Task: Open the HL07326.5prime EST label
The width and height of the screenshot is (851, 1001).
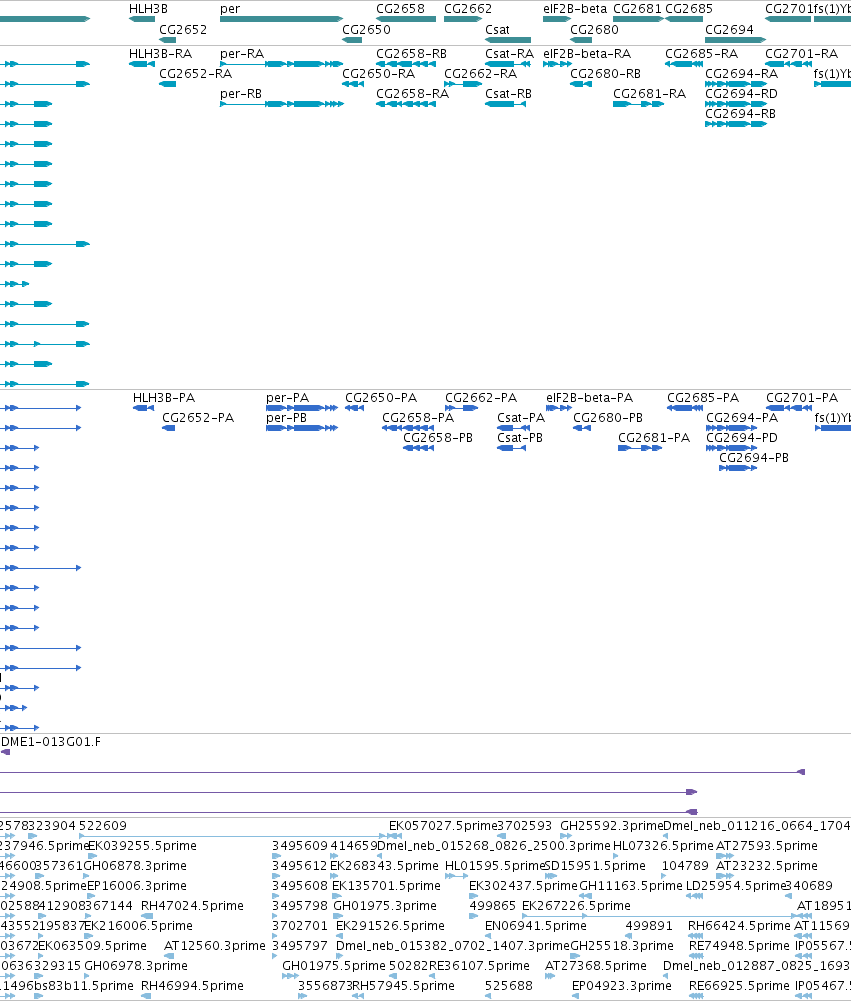Action: pos(663,846)
